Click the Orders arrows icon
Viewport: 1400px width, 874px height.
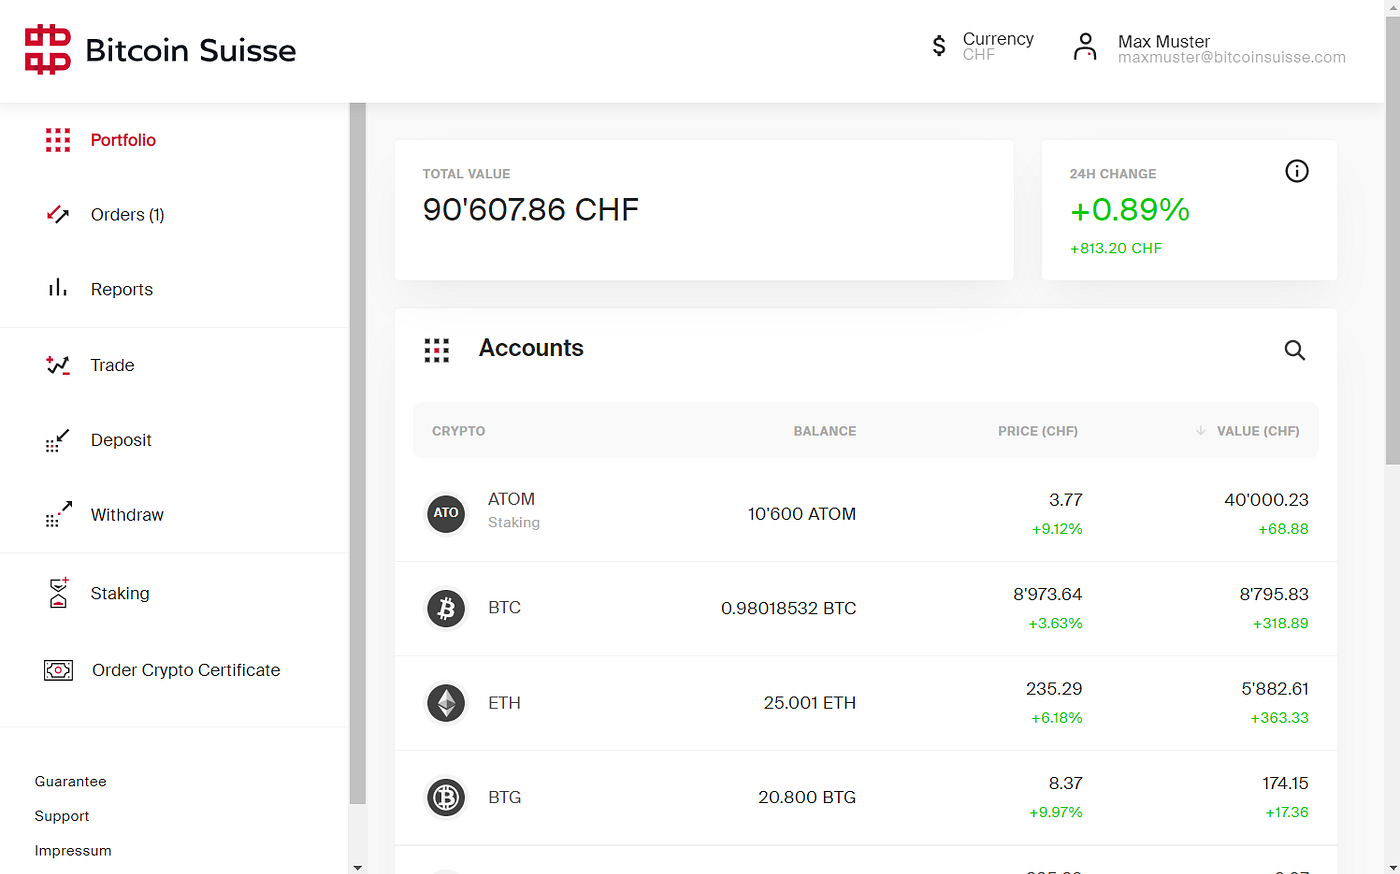pyautogui.click(x=58, y=214)
